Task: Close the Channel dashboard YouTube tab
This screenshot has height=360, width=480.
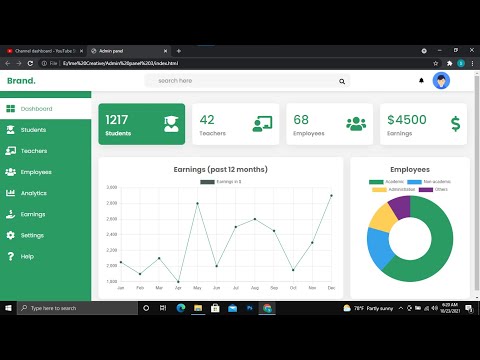Action: tap(81, 51)
